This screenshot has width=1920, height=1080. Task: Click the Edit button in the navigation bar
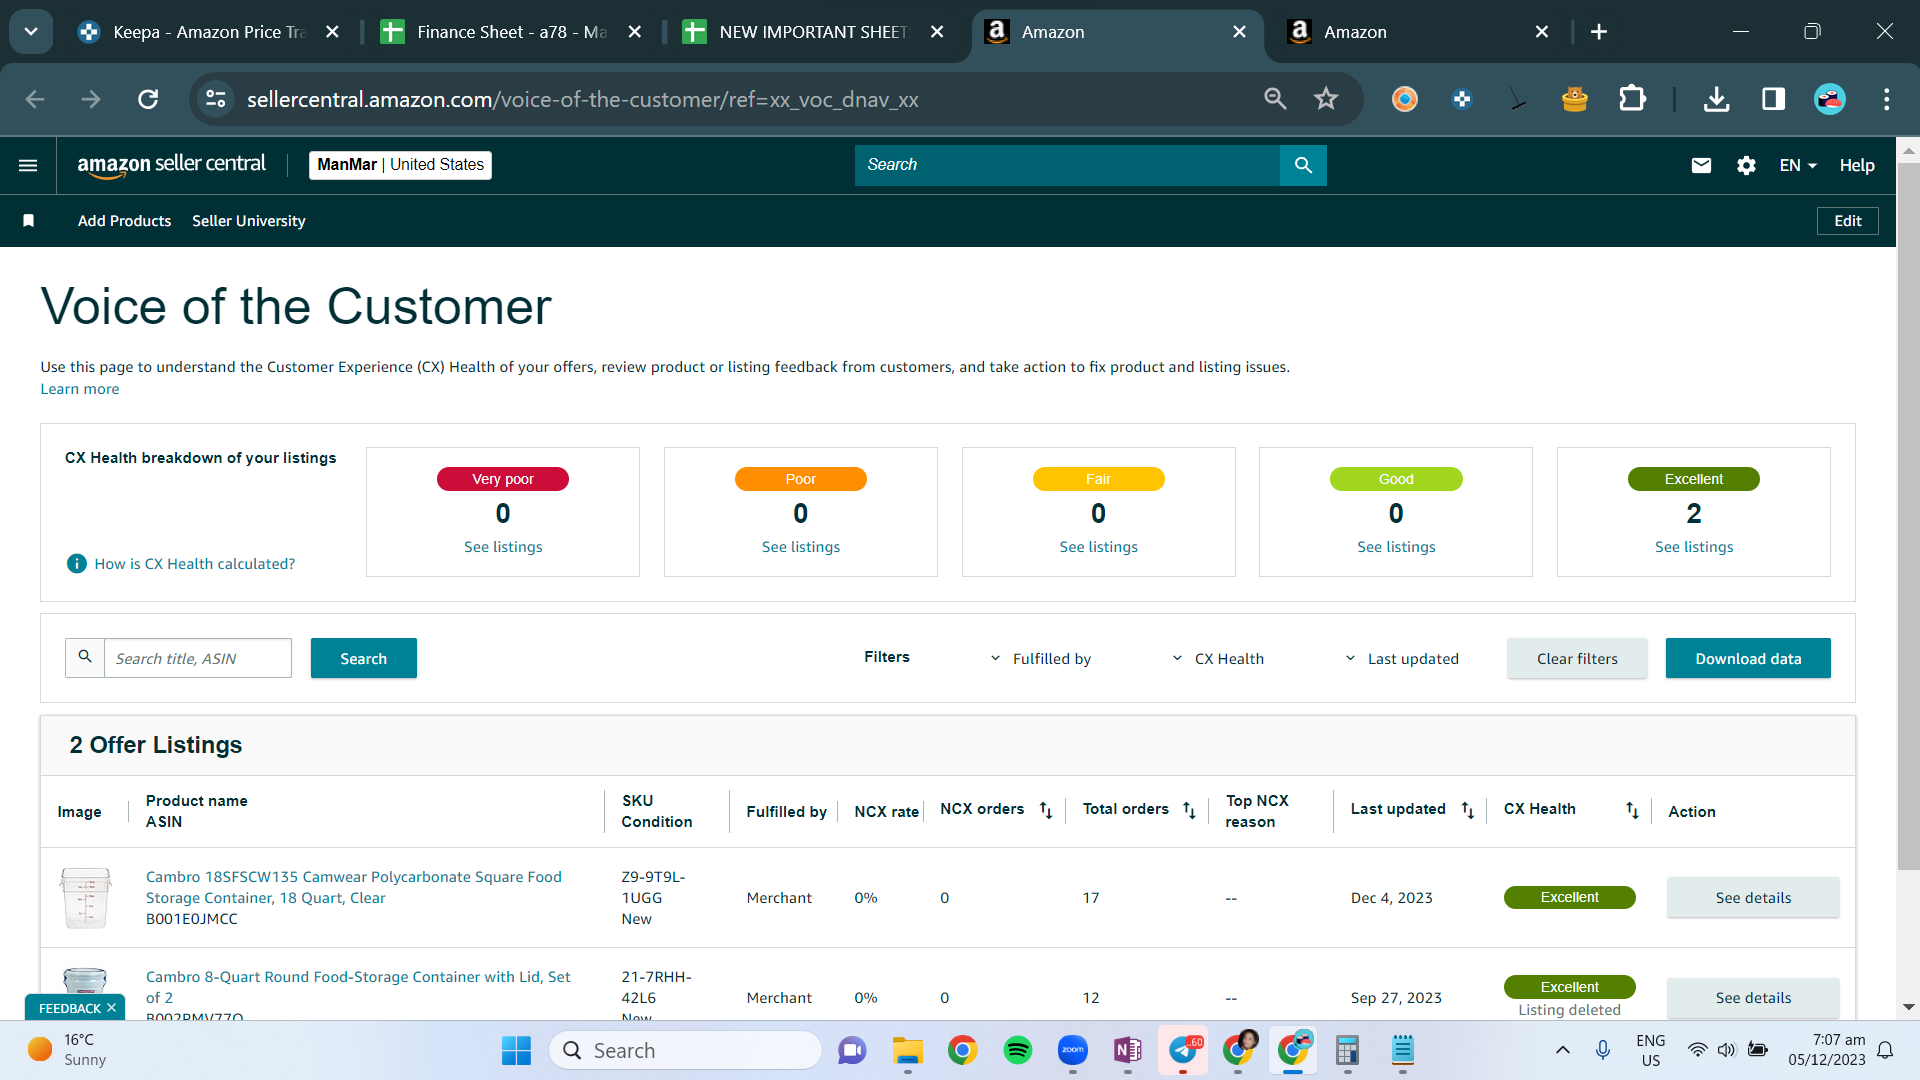click(x=1848, y=221)
